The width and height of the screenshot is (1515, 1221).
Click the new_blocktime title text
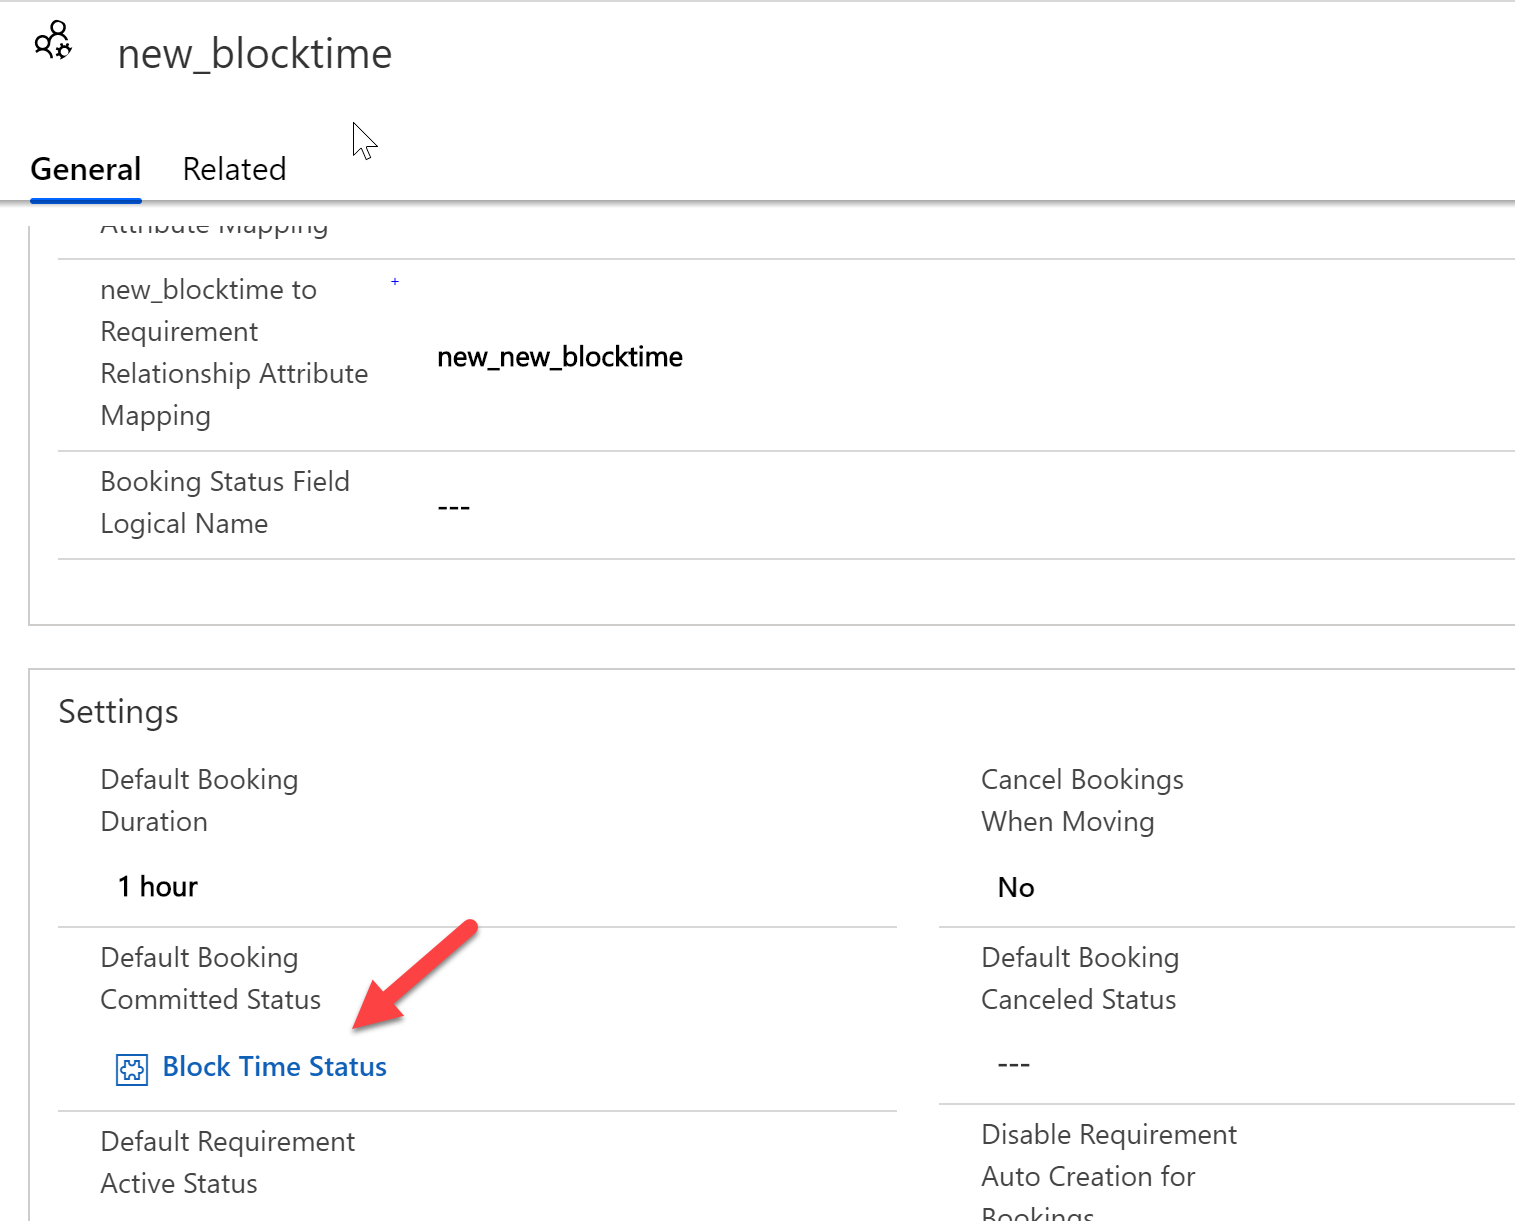(254, 54)
